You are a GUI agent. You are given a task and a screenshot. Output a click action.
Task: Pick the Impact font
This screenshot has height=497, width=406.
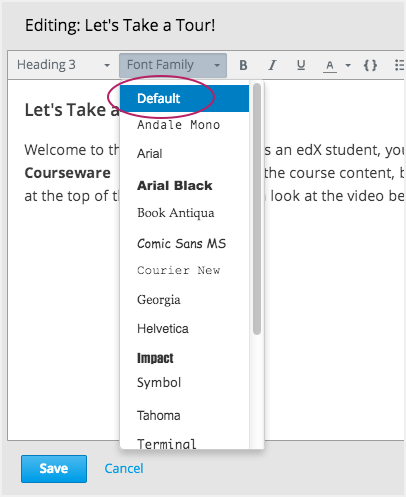pyautogui.click(x=184, y=358)
